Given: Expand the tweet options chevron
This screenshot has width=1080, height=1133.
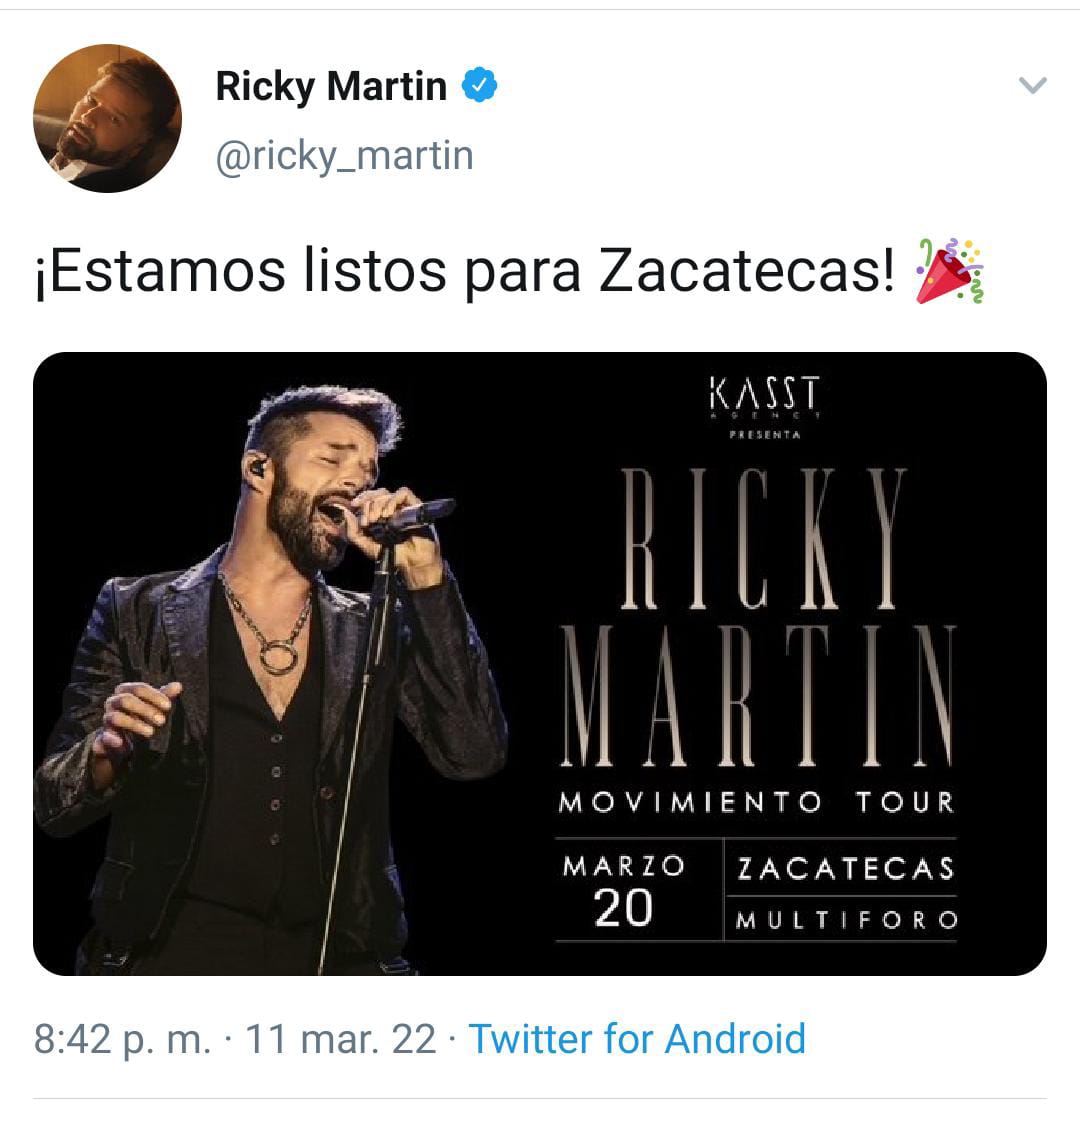Looking at the screenshot, I should (1032, 85).
